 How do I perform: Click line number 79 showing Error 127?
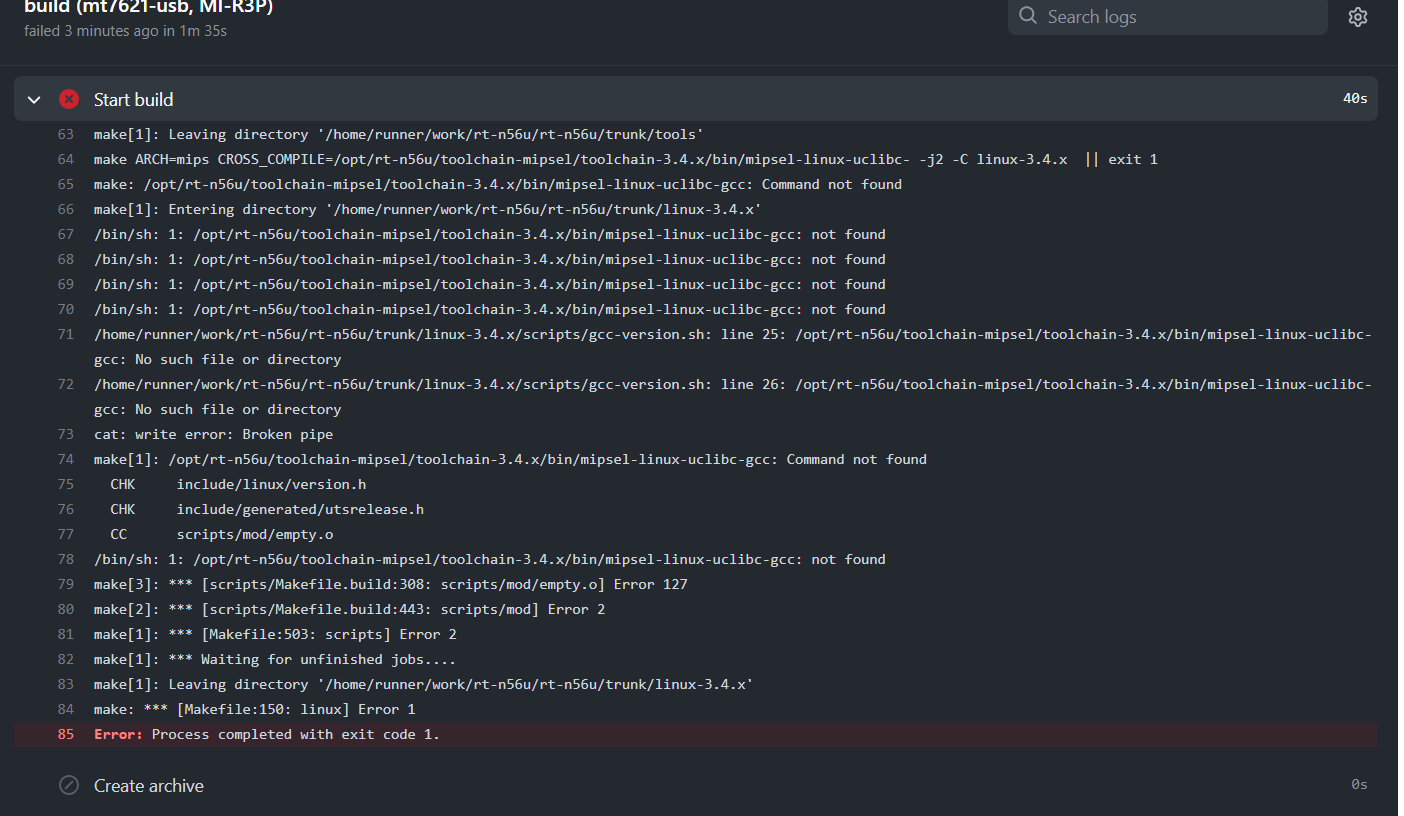[x=65, y=583]
